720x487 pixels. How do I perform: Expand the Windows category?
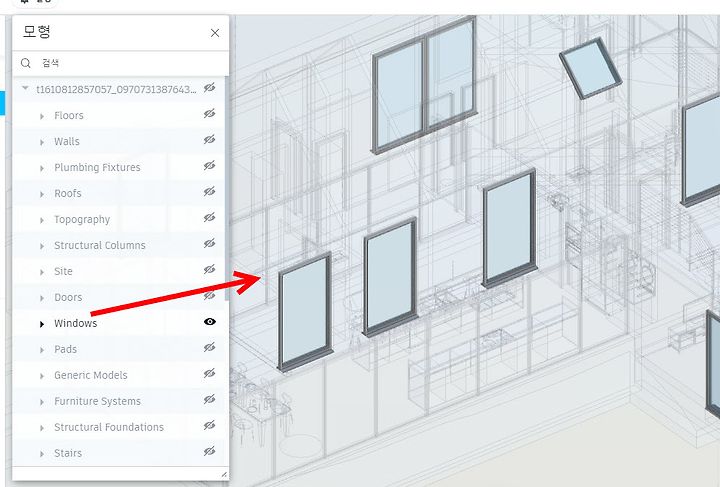(42, 324)
